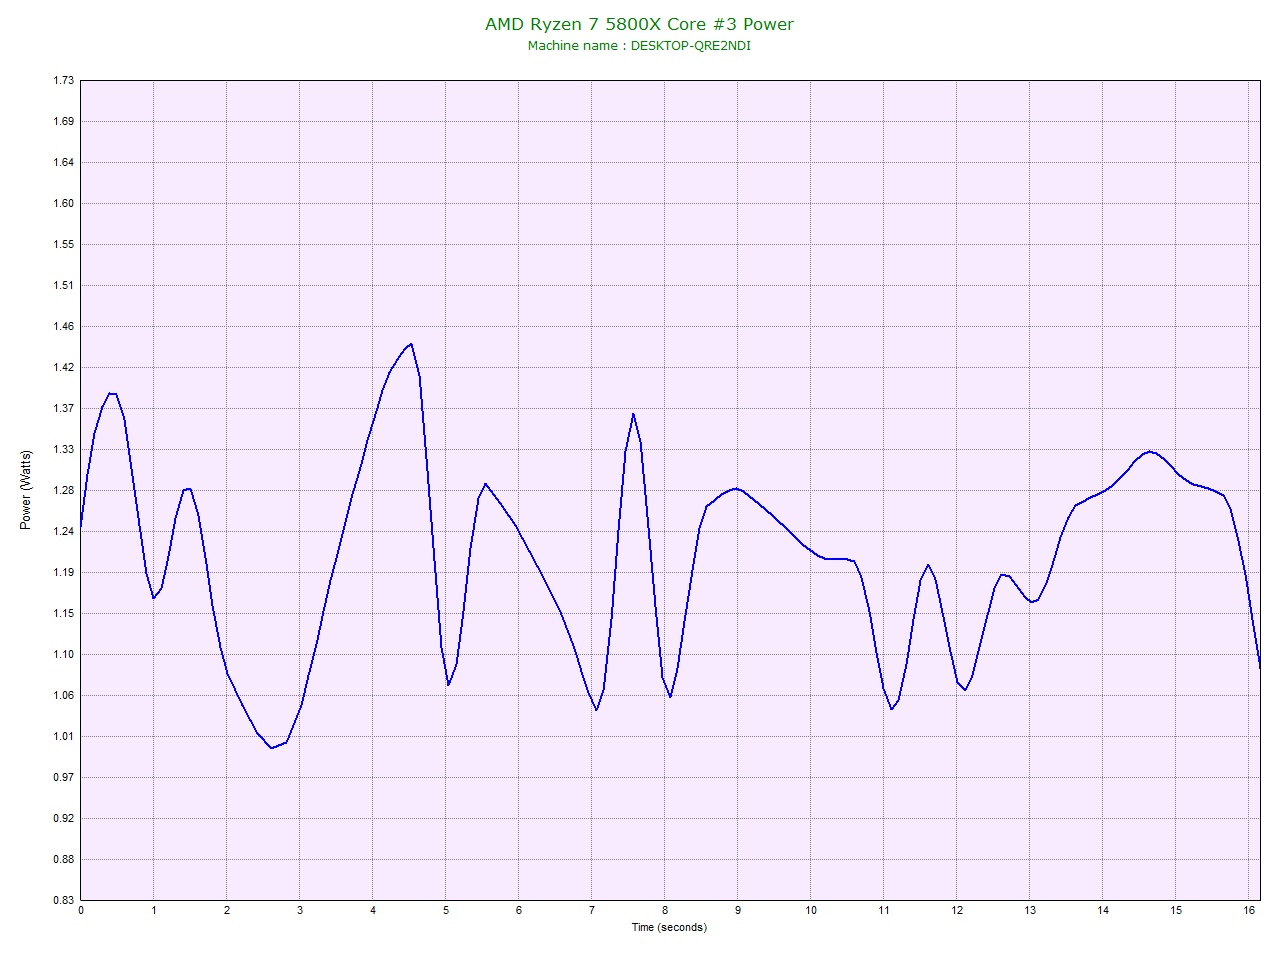The height and width of the screenshot is (960, 1280).
Task: Click the x-axis tick label 15
Action: [x=1175, y=910]
